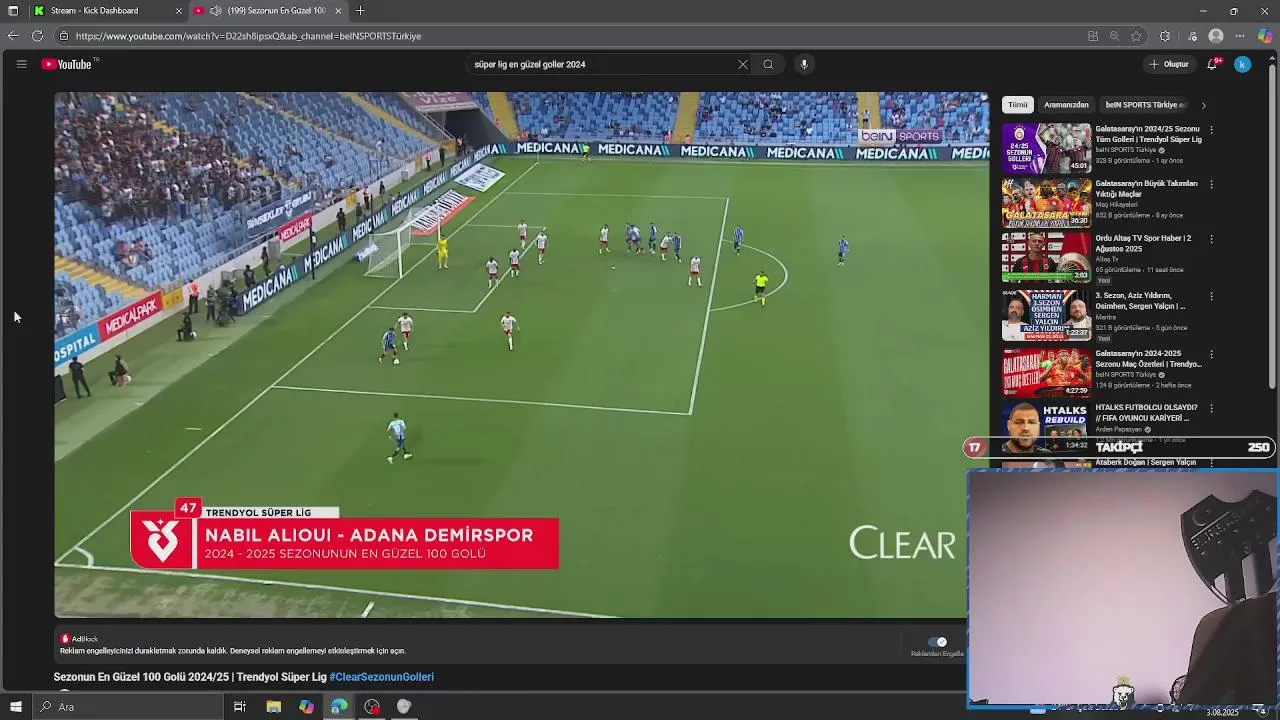Viewport: 1280px width, 720px height.
Task: Open options for Sezonu Maç Özetleri video
Action: 1211,355
